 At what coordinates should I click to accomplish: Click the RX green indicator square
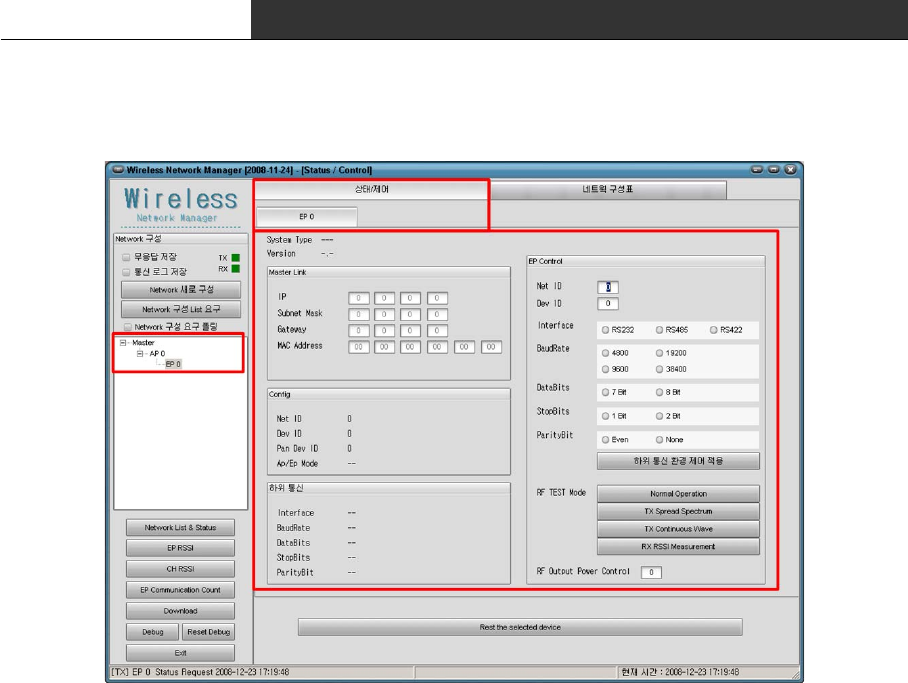click(x=236, y=269)
